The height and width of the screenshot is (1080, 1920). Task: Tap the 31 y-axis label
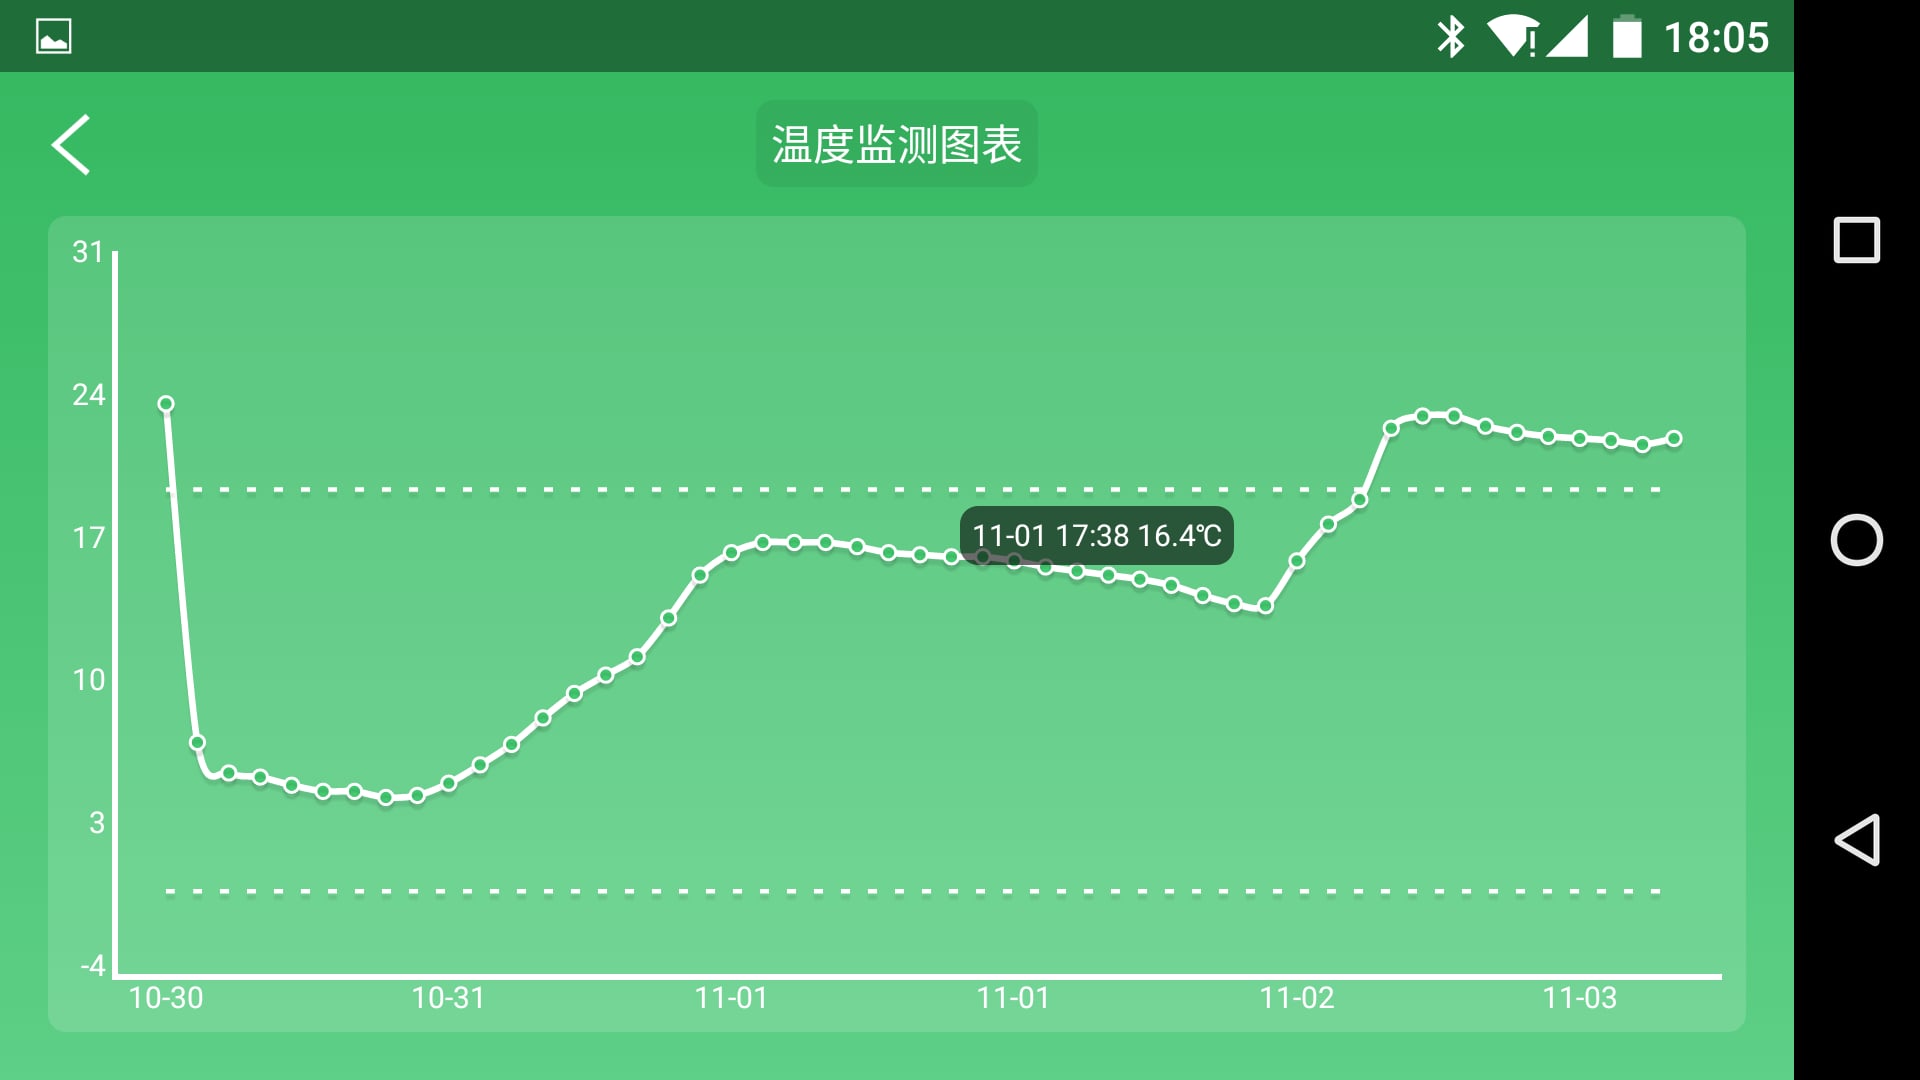[88, 252]
